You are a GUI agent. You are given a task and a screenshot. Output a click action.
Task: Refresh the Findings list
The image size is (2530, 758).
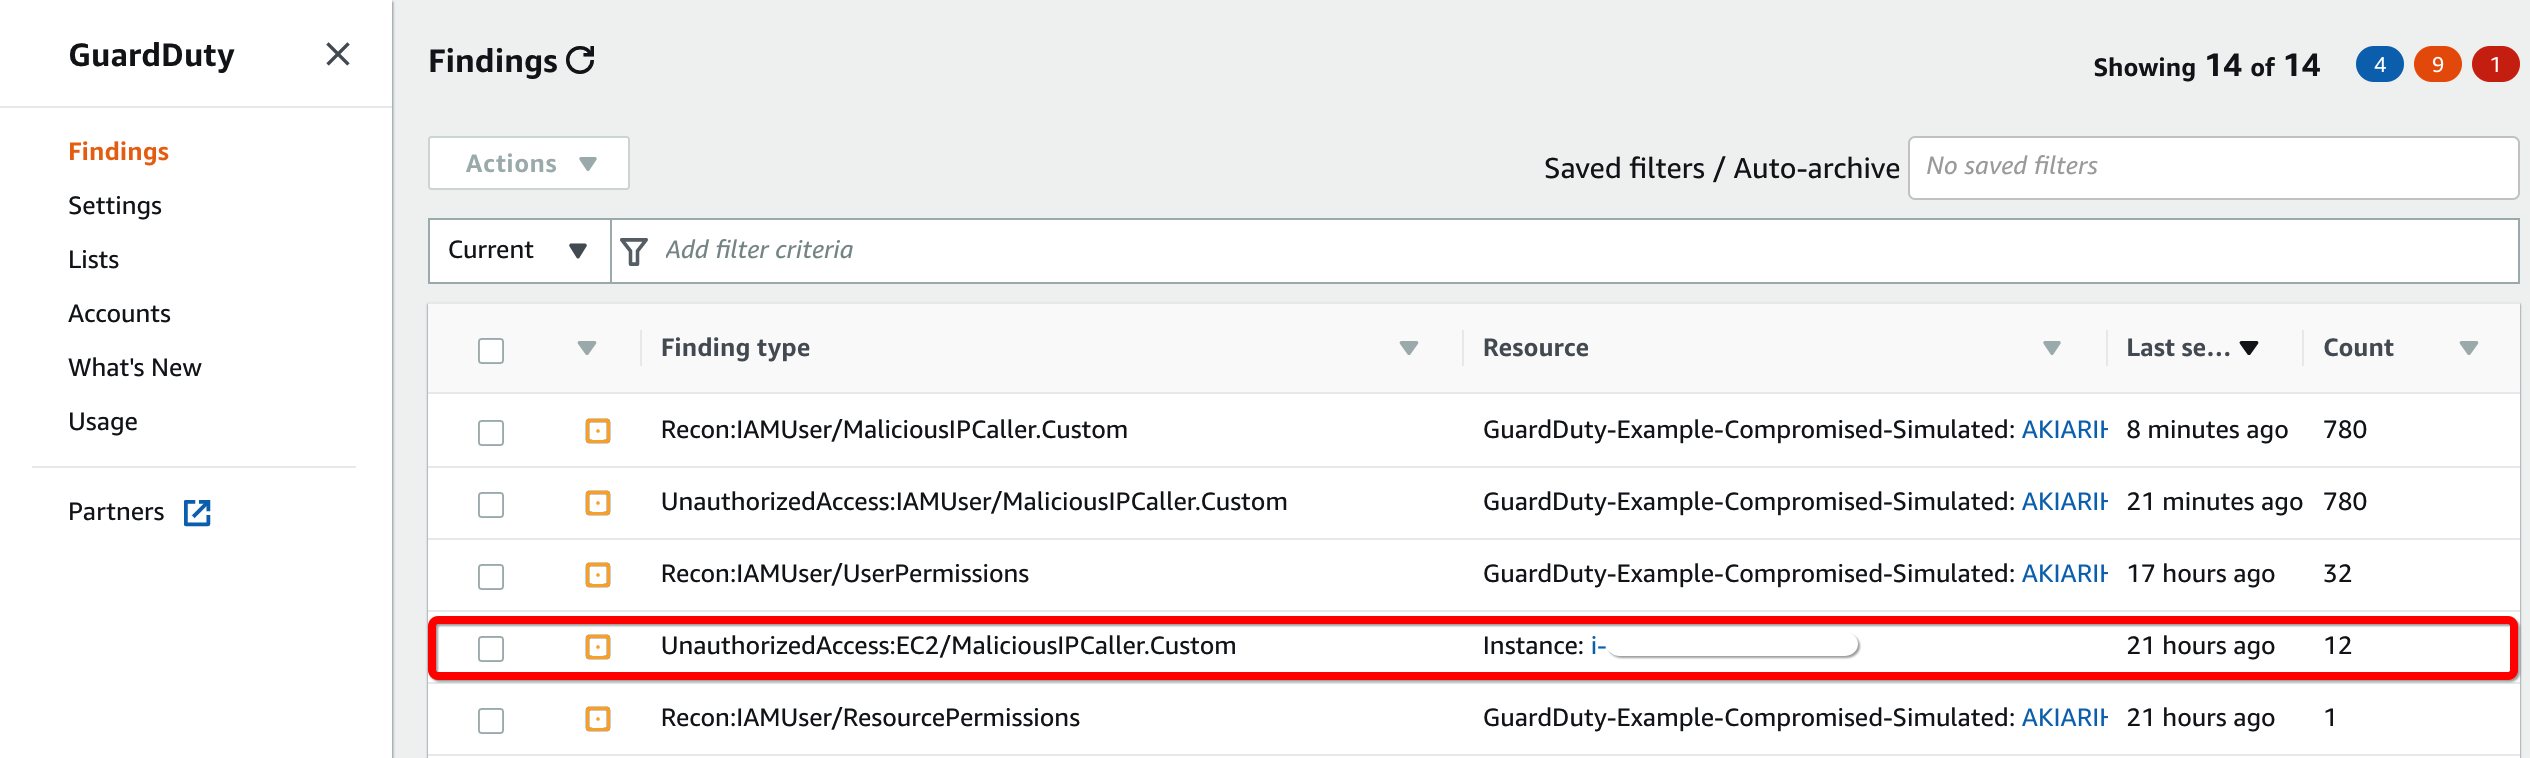point(581,61)
